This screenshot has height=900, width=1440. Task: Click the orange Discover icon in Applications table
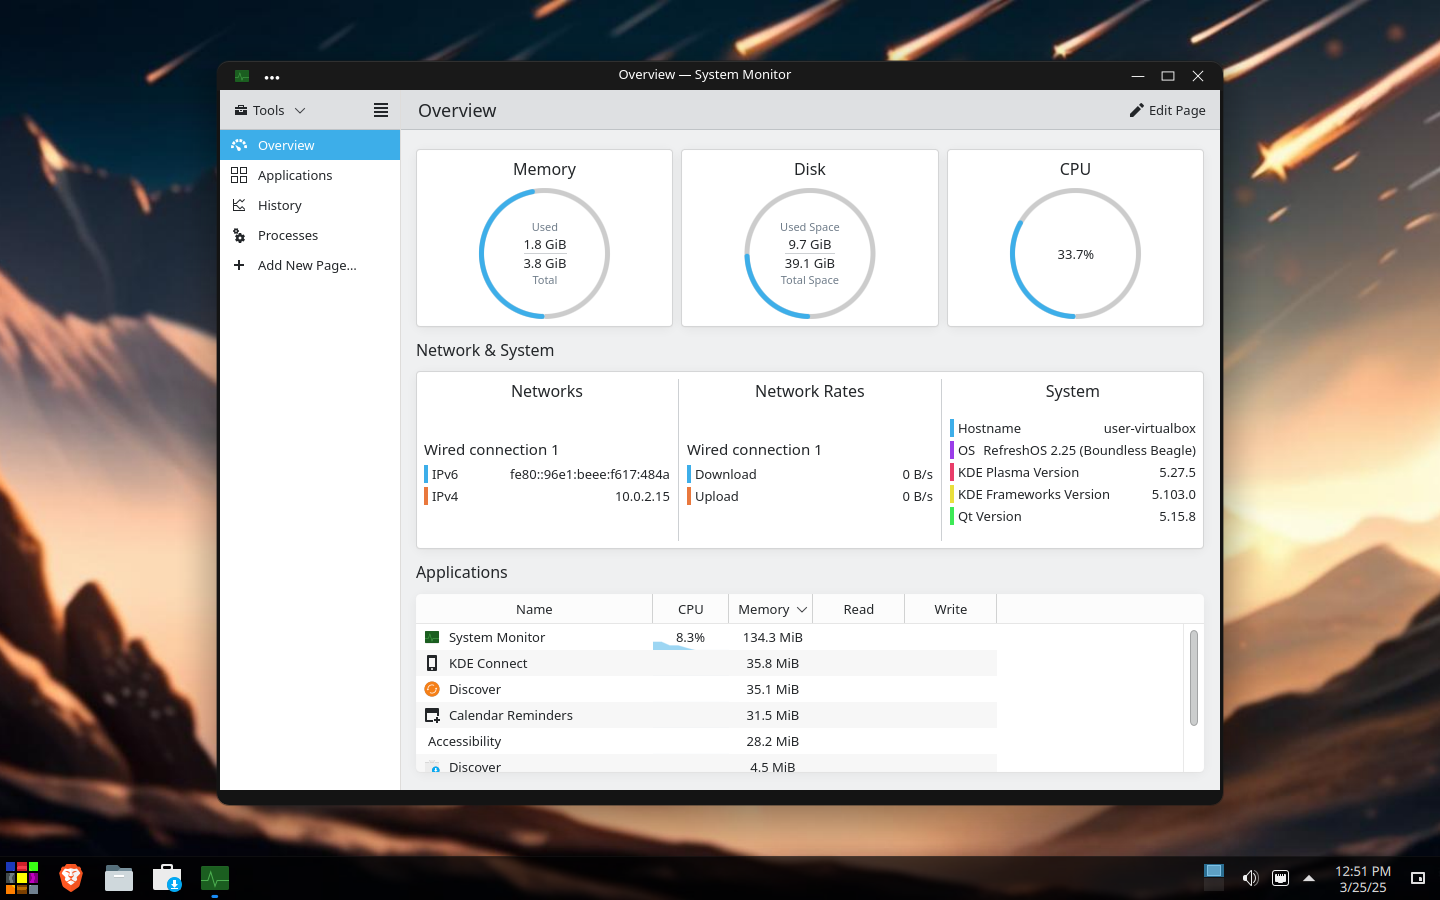[x=432, y=689]
